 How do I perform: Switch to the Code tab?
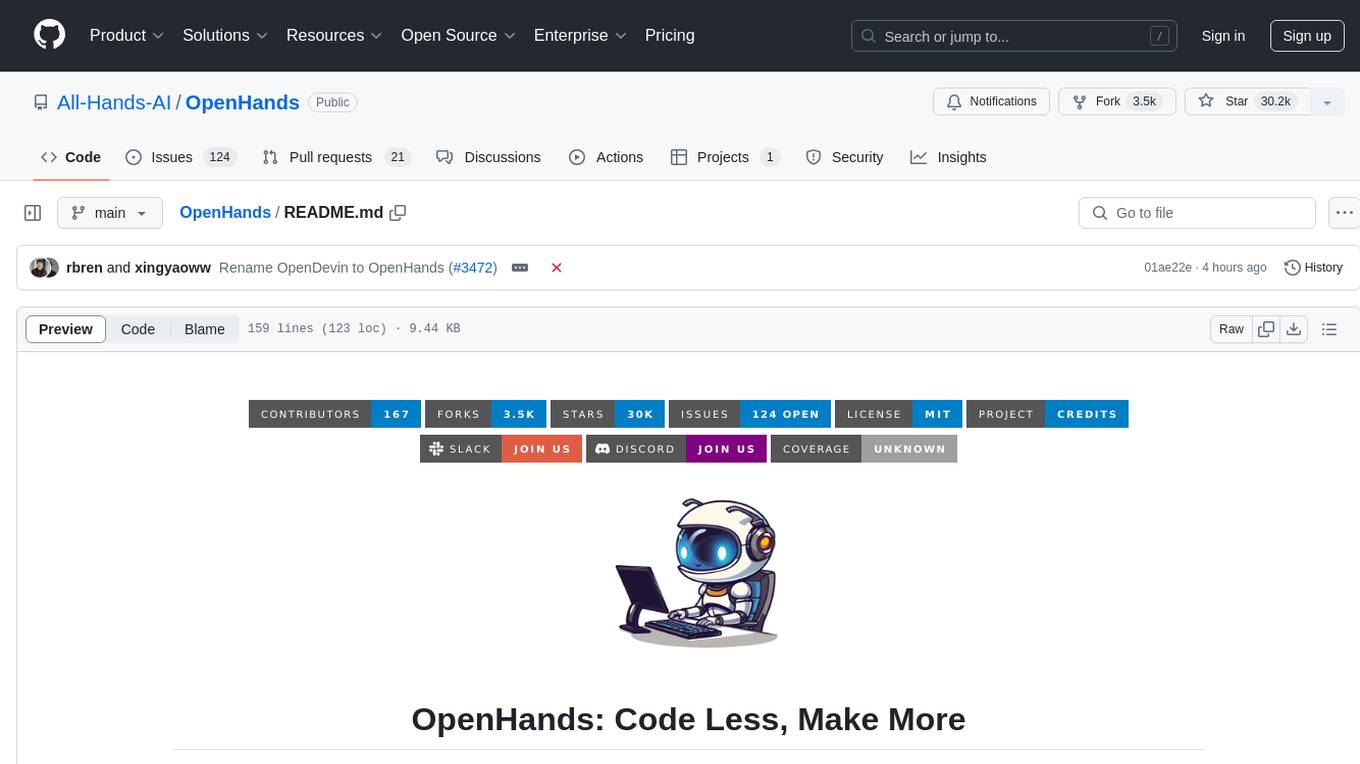click(x=71, y=157)
